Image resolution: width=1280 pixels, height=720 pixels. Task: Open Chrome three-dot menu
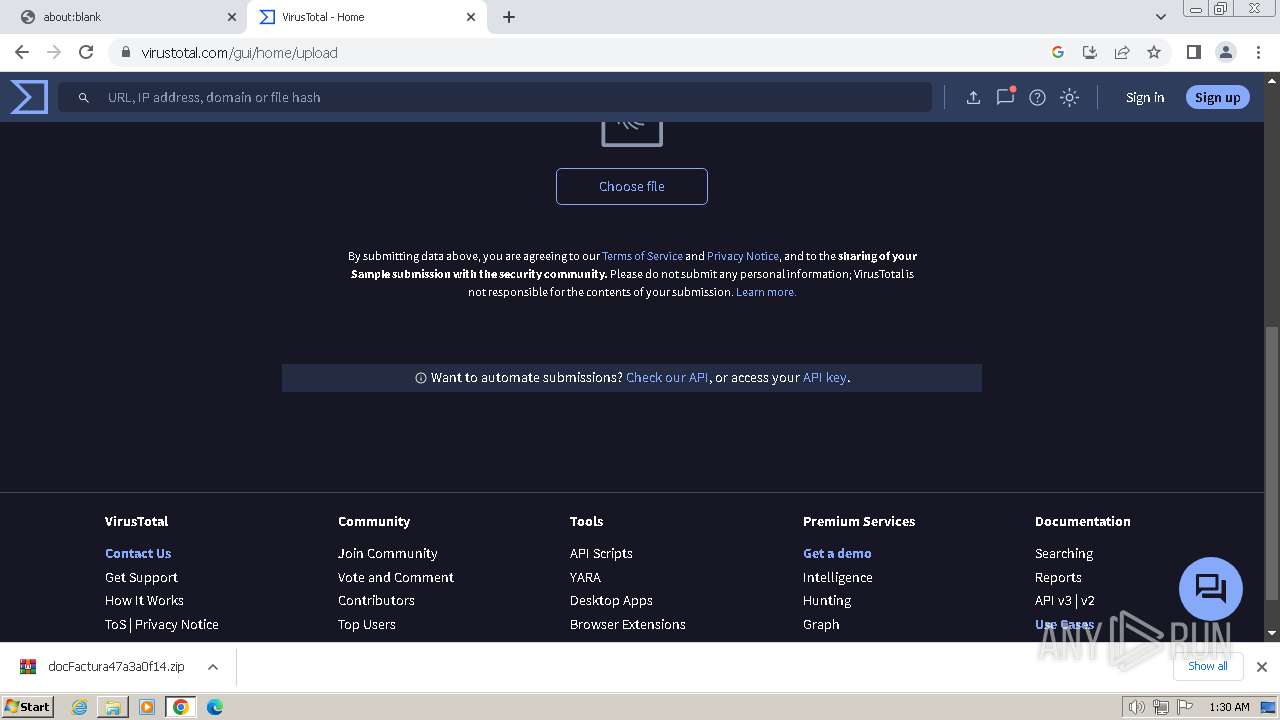(1258, 52)
